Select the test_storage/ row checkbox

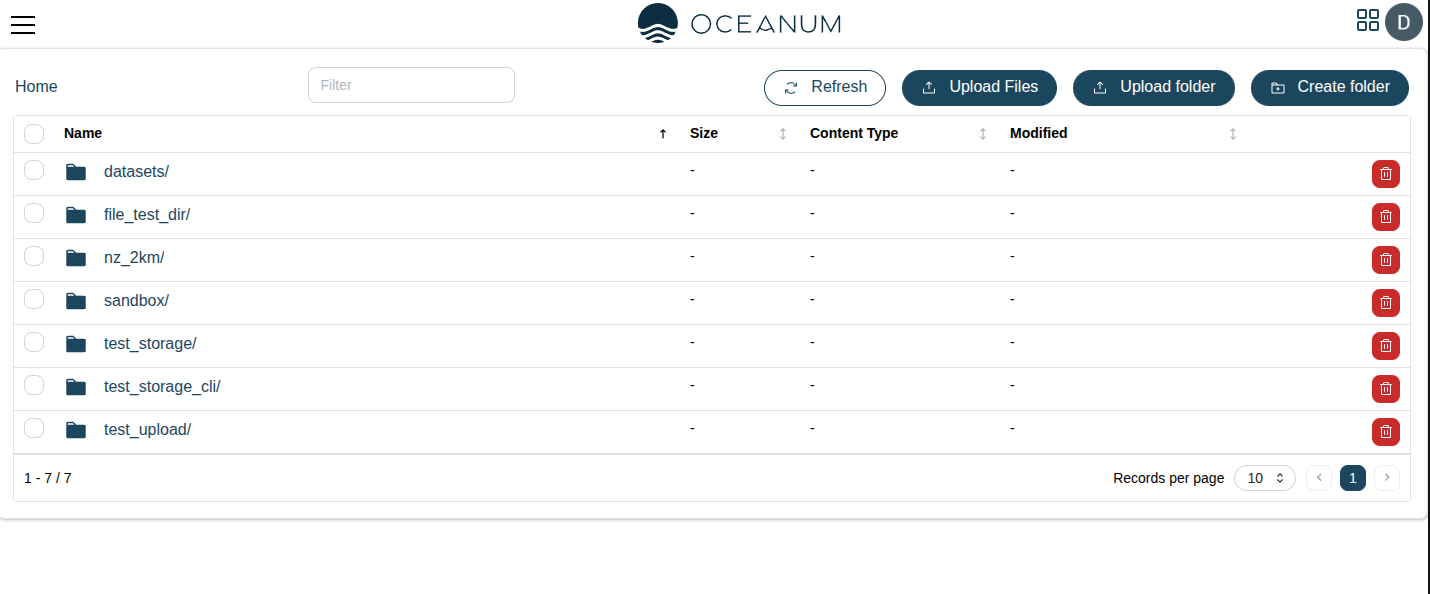click(34, 342)
